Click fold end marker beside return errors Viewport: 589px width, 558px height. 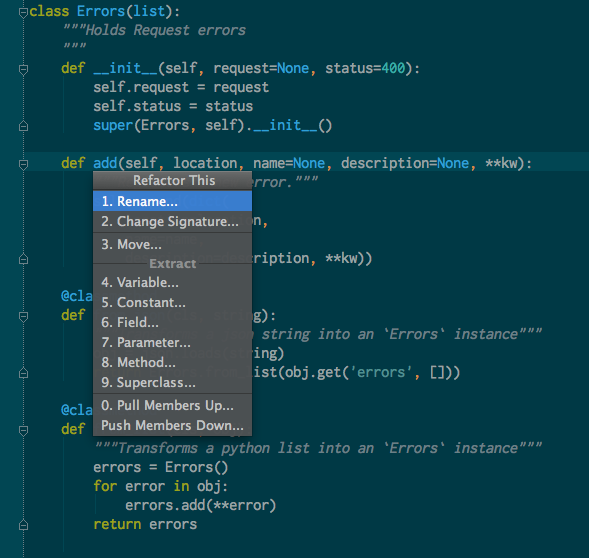(23, 525)
